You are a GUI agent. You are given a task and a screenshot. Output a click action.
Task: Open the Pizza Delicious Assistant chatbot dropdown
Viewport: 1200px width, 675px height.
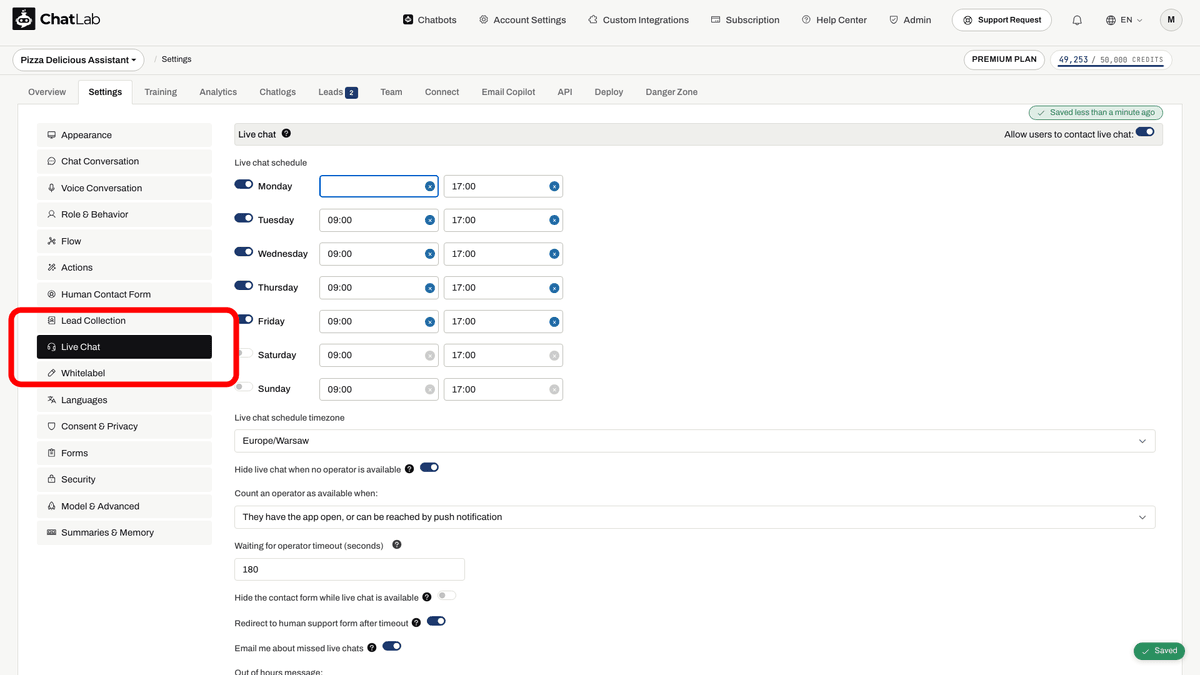(x=78, y=60)
